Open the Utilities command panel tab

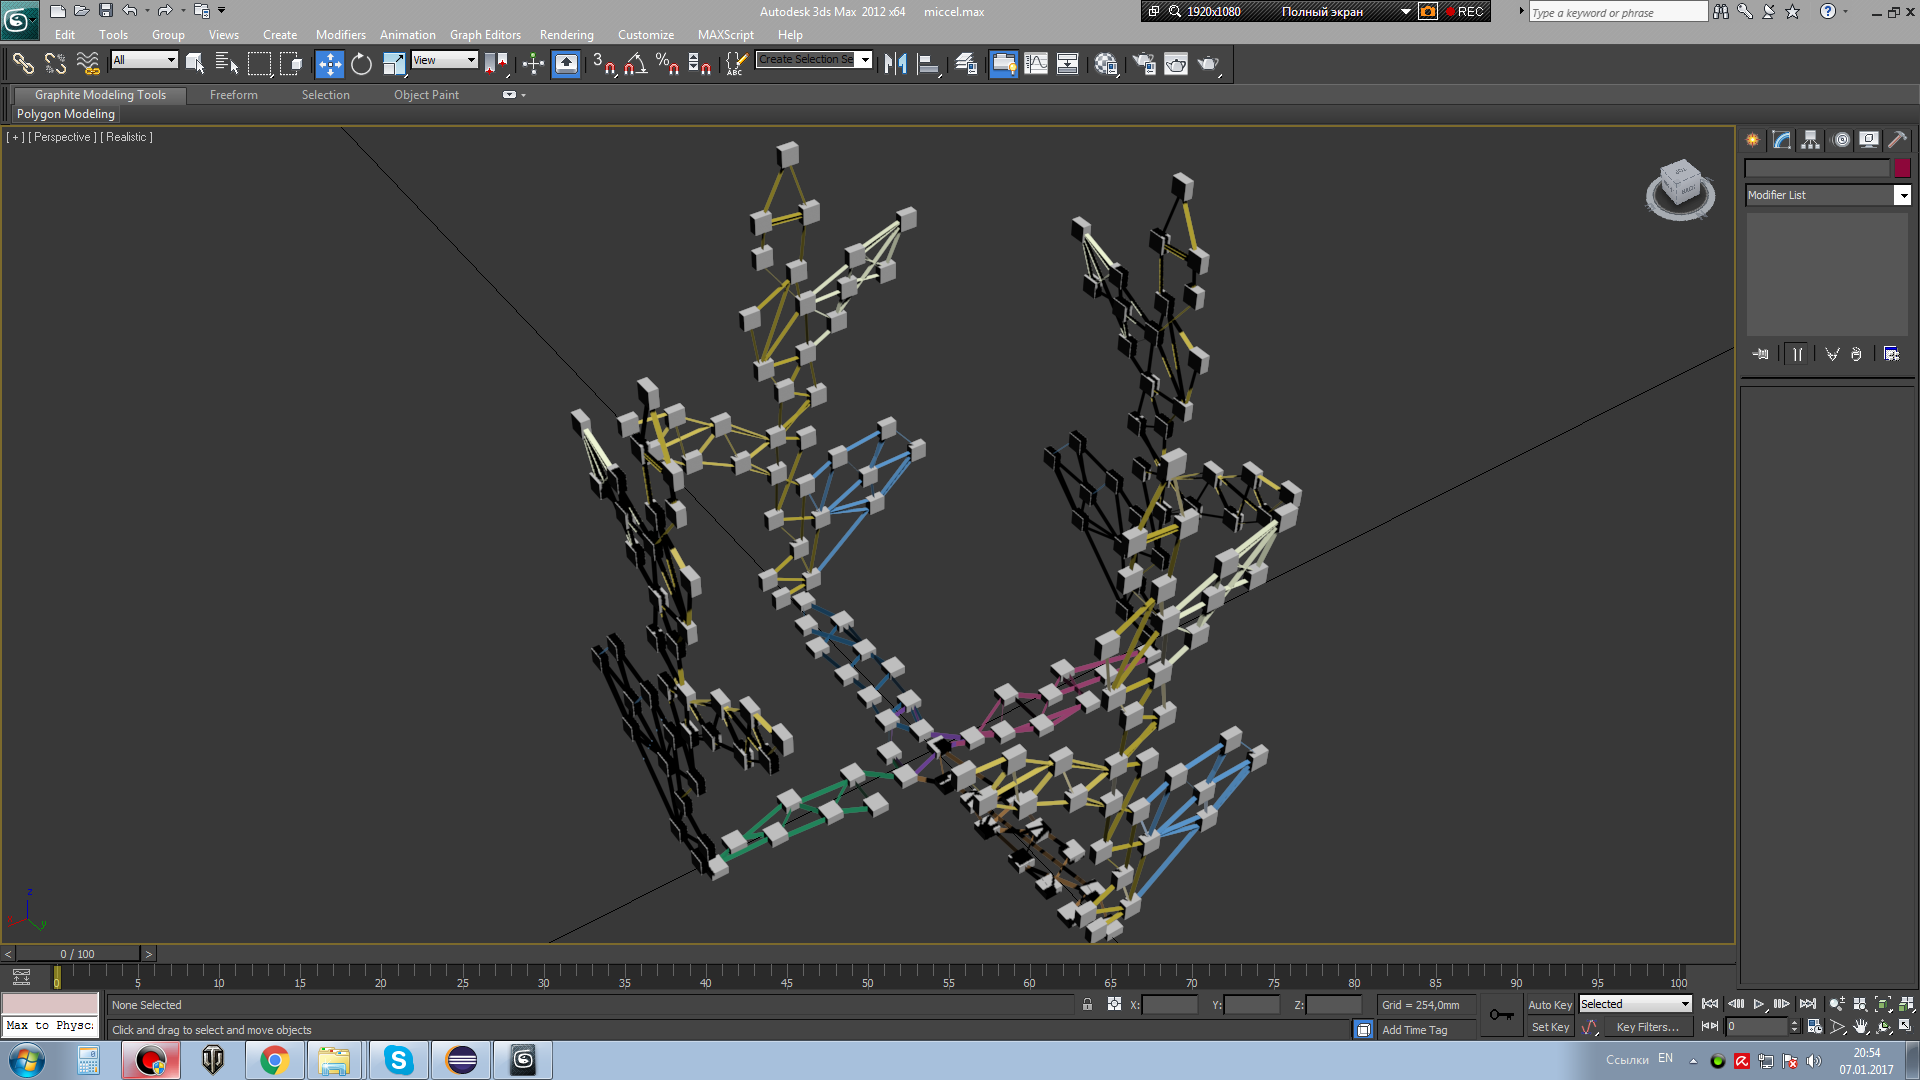tap(1897, 140)
